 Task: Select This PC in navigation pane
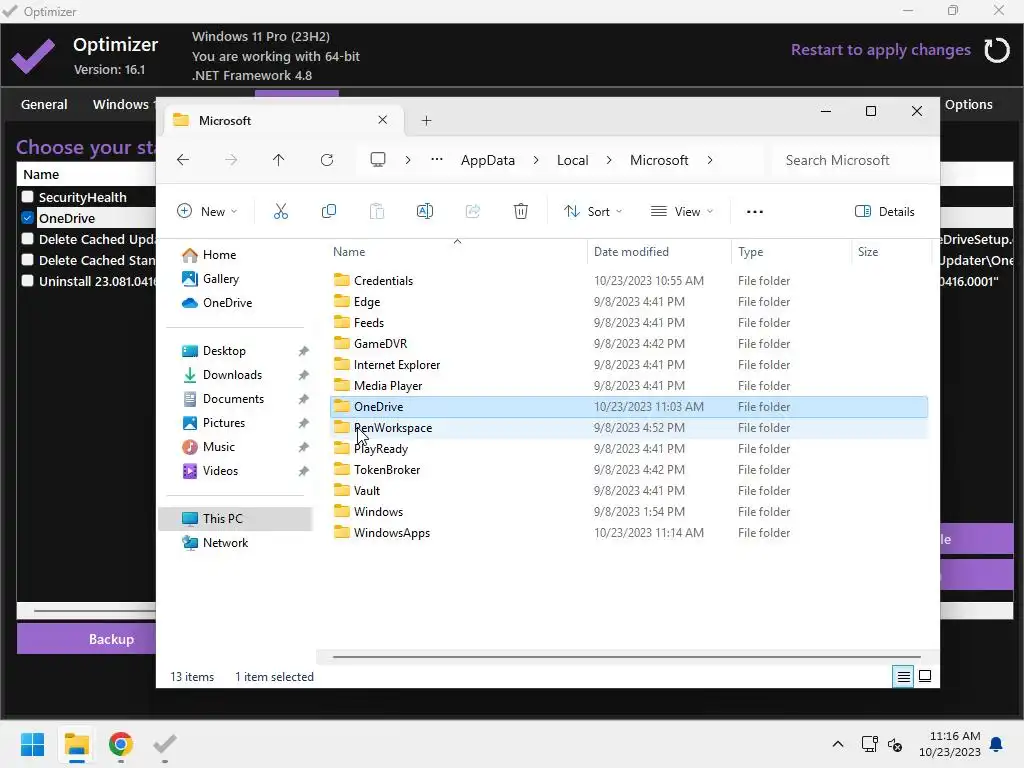(x=235, y=519)
